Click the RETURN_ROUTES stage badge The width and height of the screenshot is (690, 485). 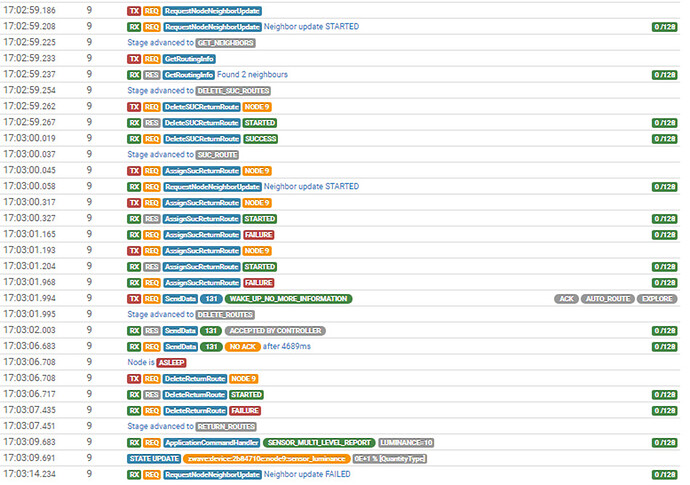tap(226, 426)
